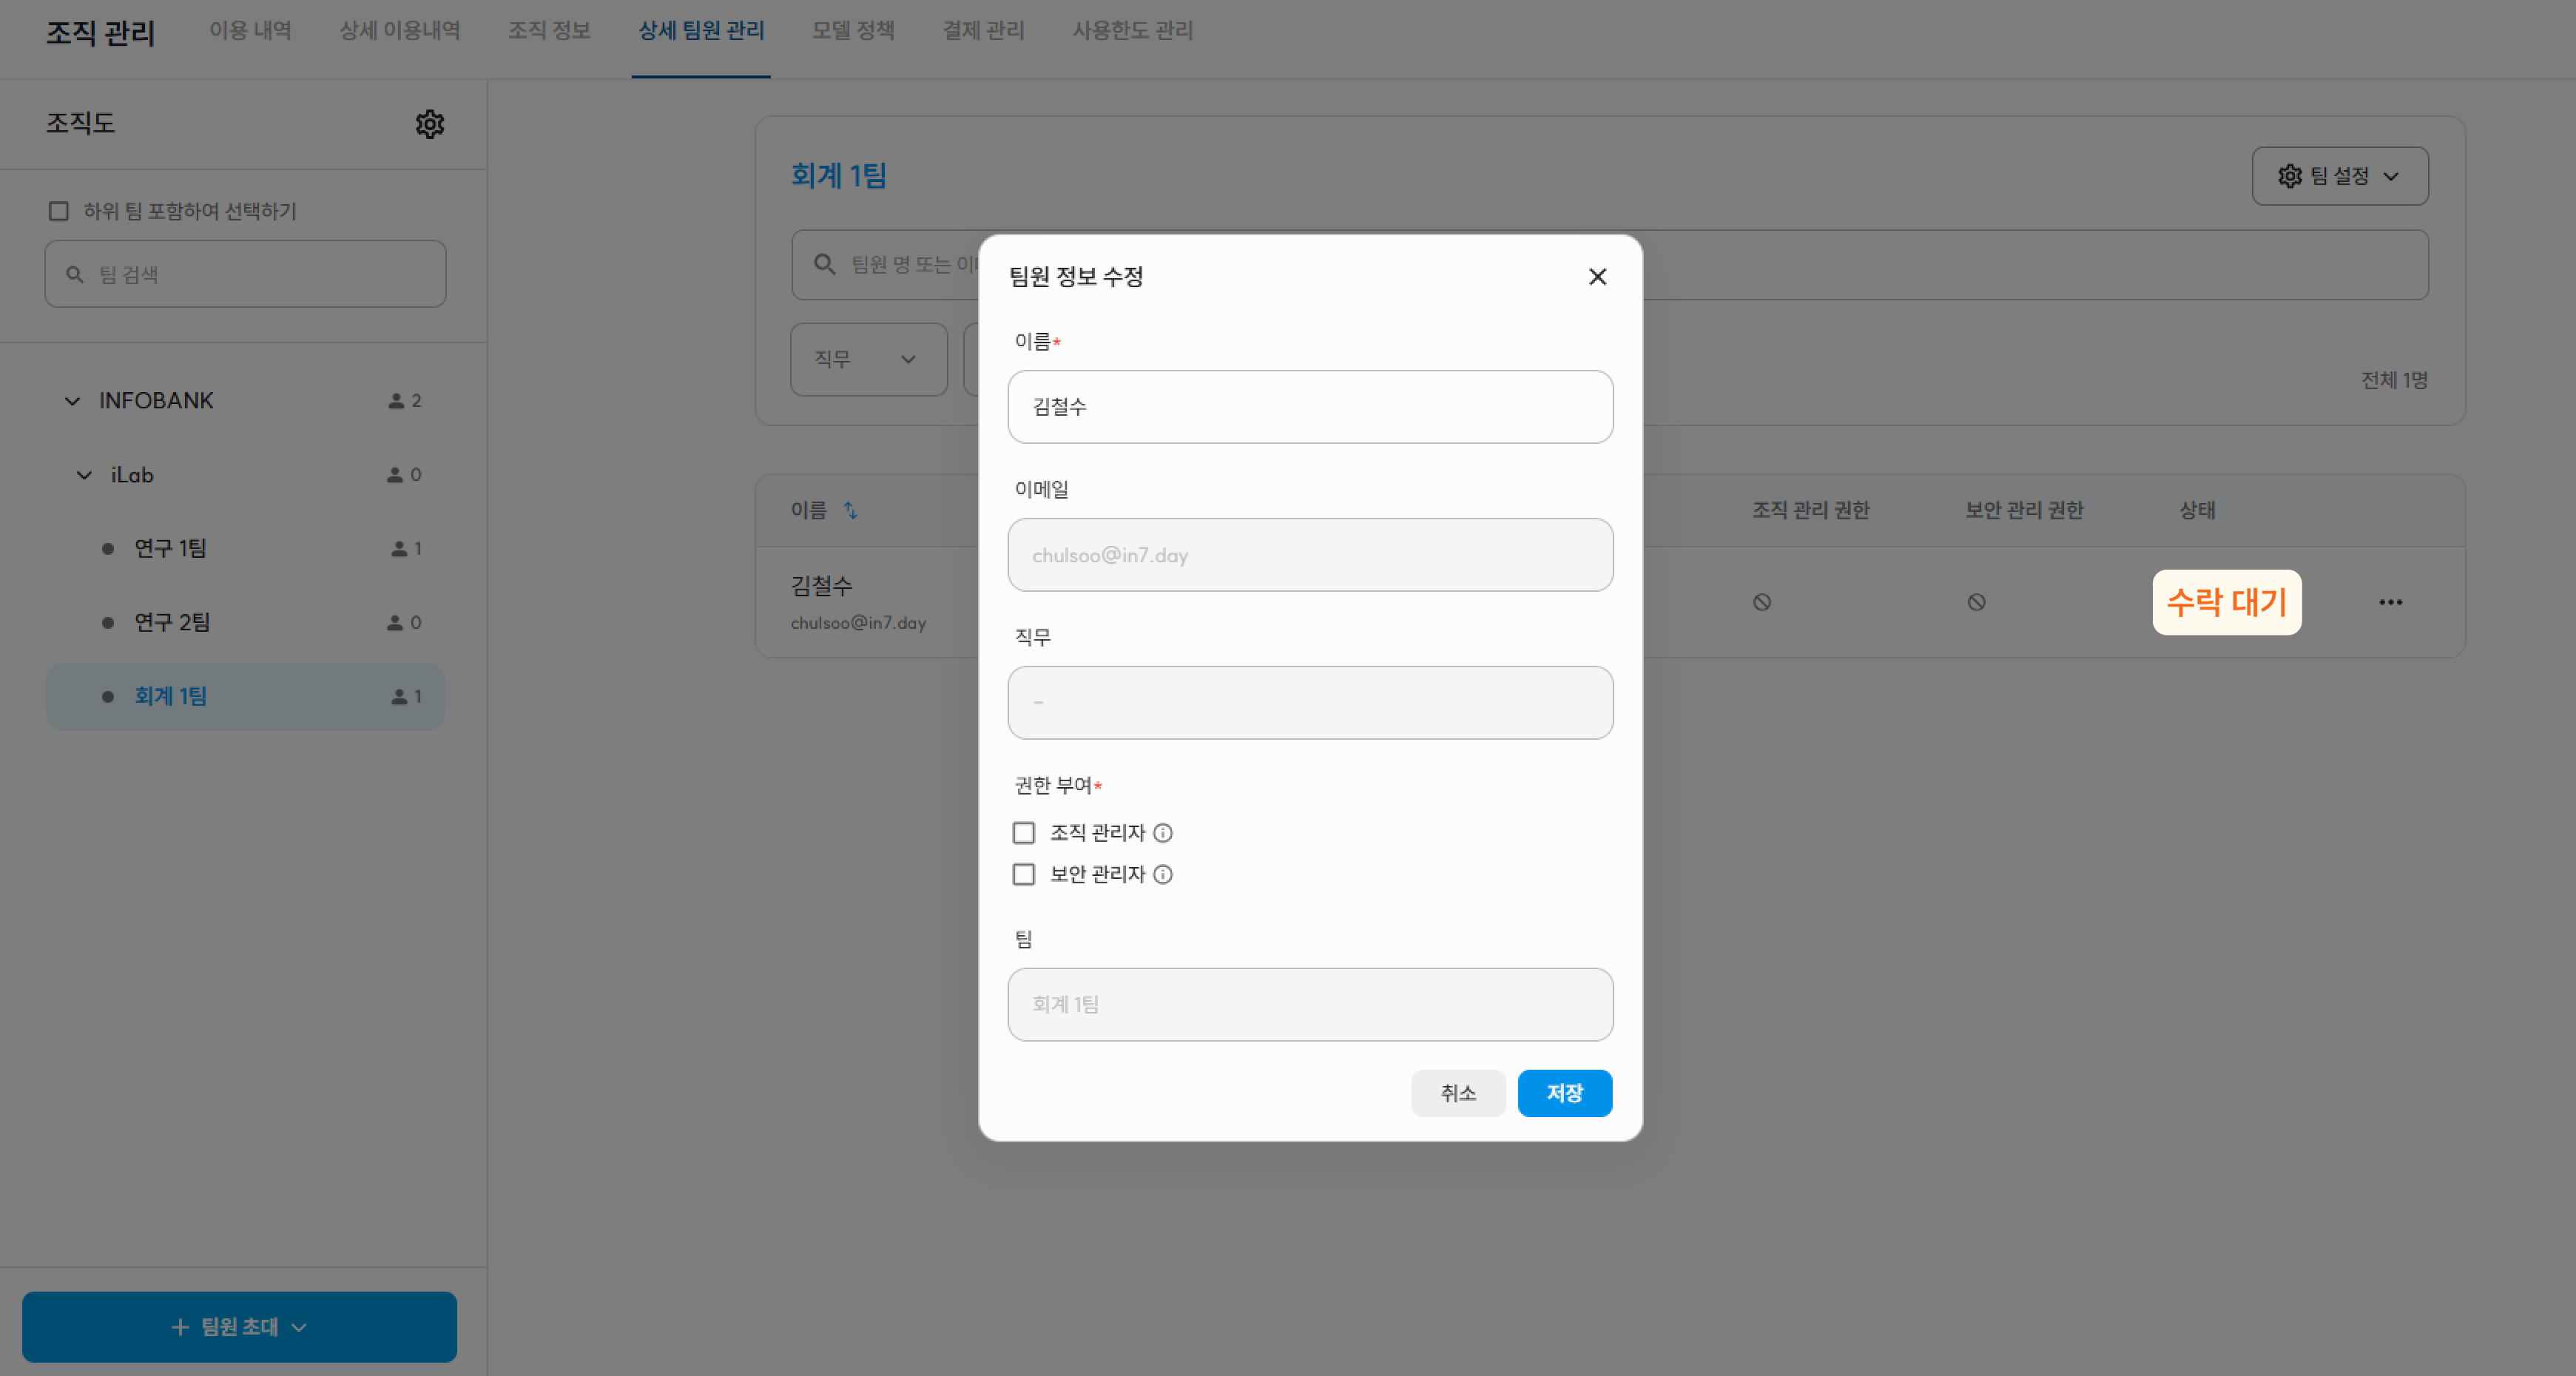Image resolution: width=2576 pixels, height=1376 pixels.
Task: Collapse the INFOBANK tree node
Action: tap(72, 401)
